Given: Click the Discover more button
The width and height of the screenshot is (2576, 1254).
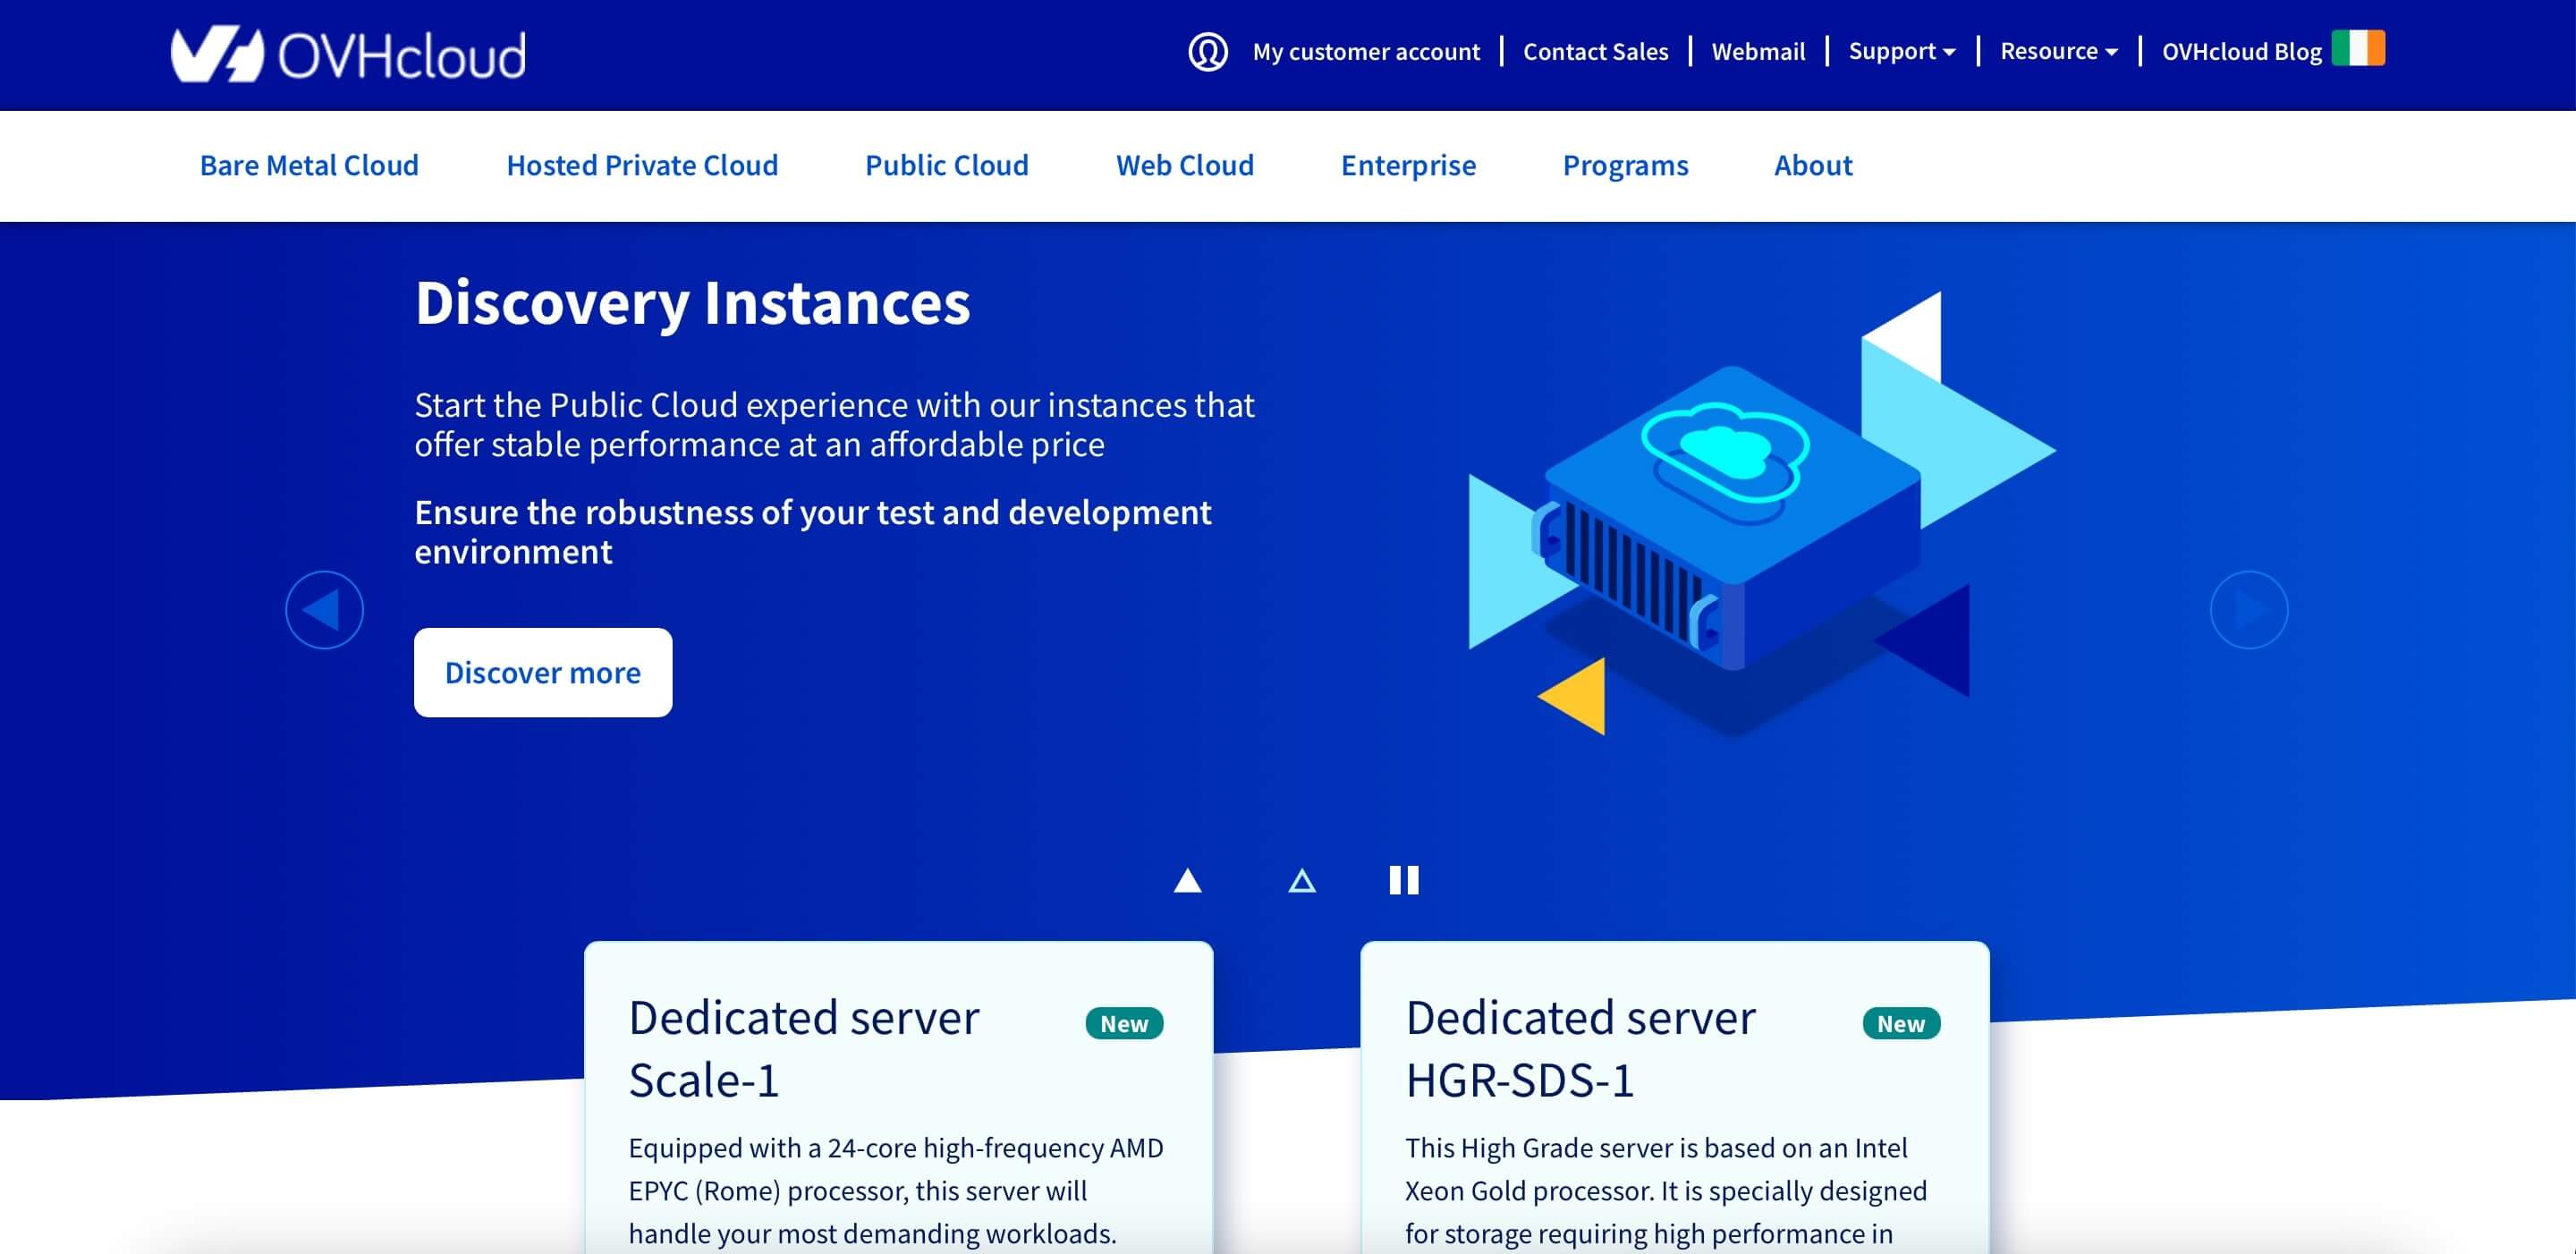Looking at the screenshot, I should pyautogui.click(x=543, y=672).
